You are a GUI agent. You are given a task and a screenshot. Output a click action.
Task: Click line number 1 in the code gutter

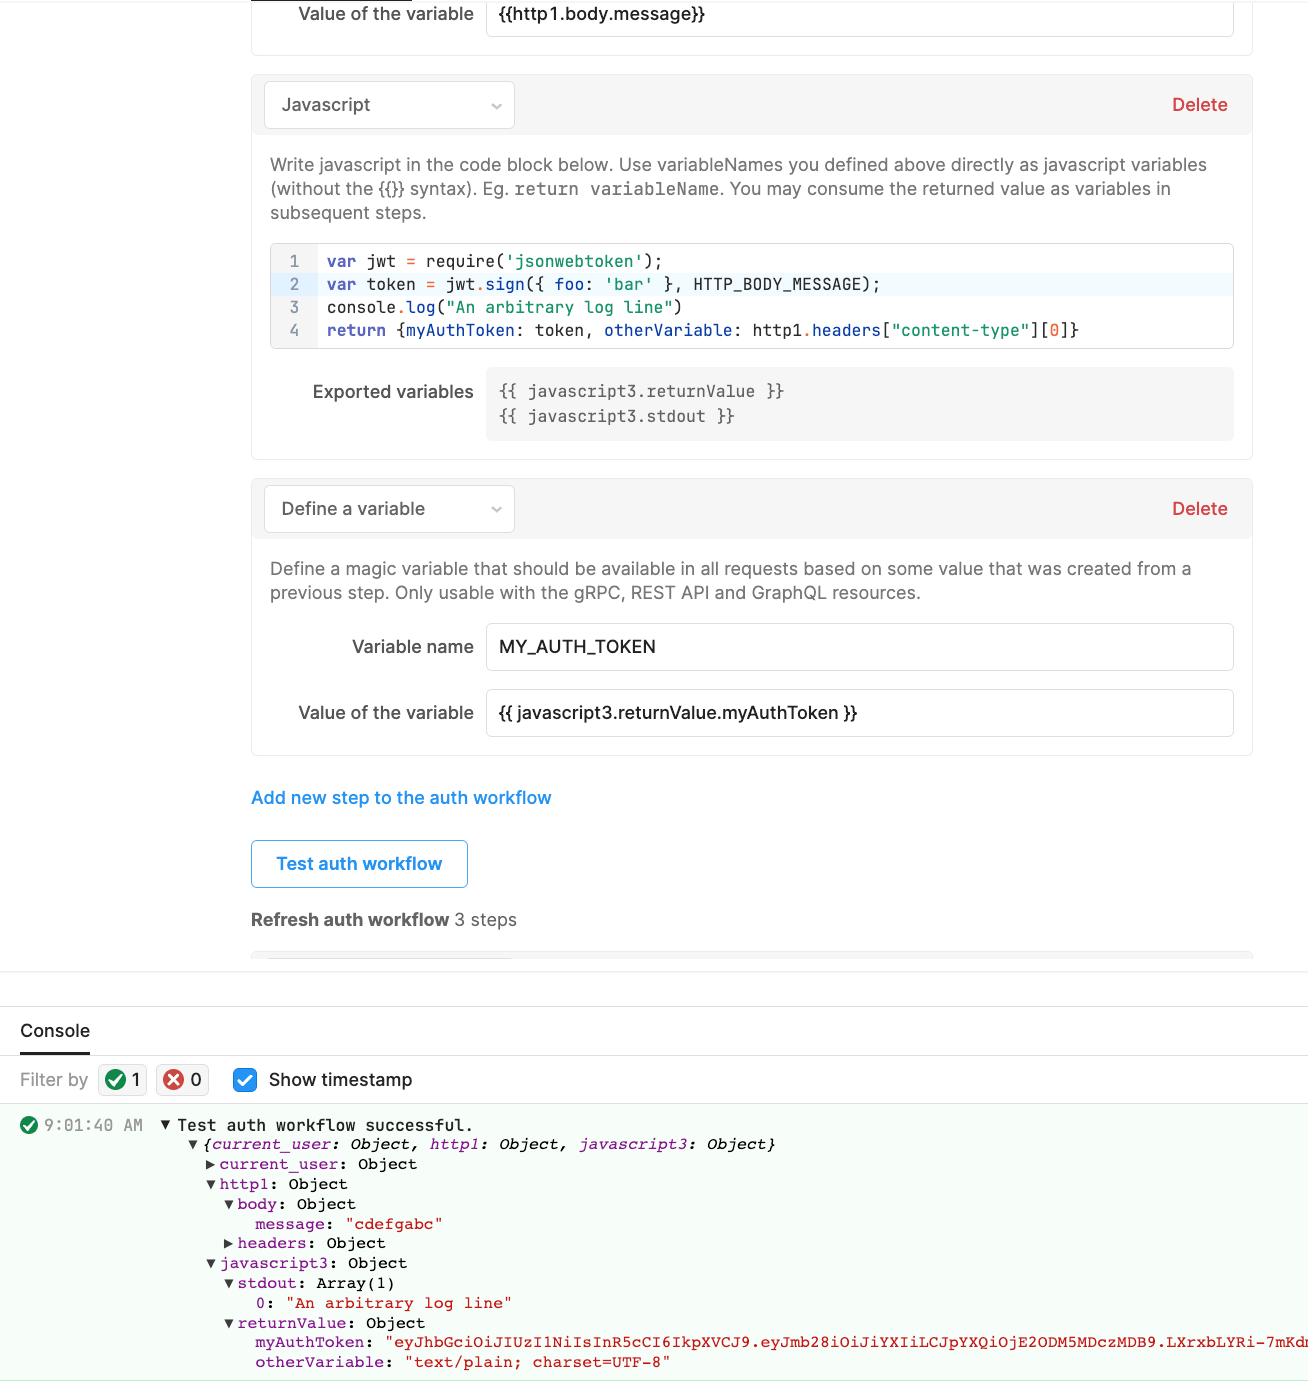click(x=294, y=261)
